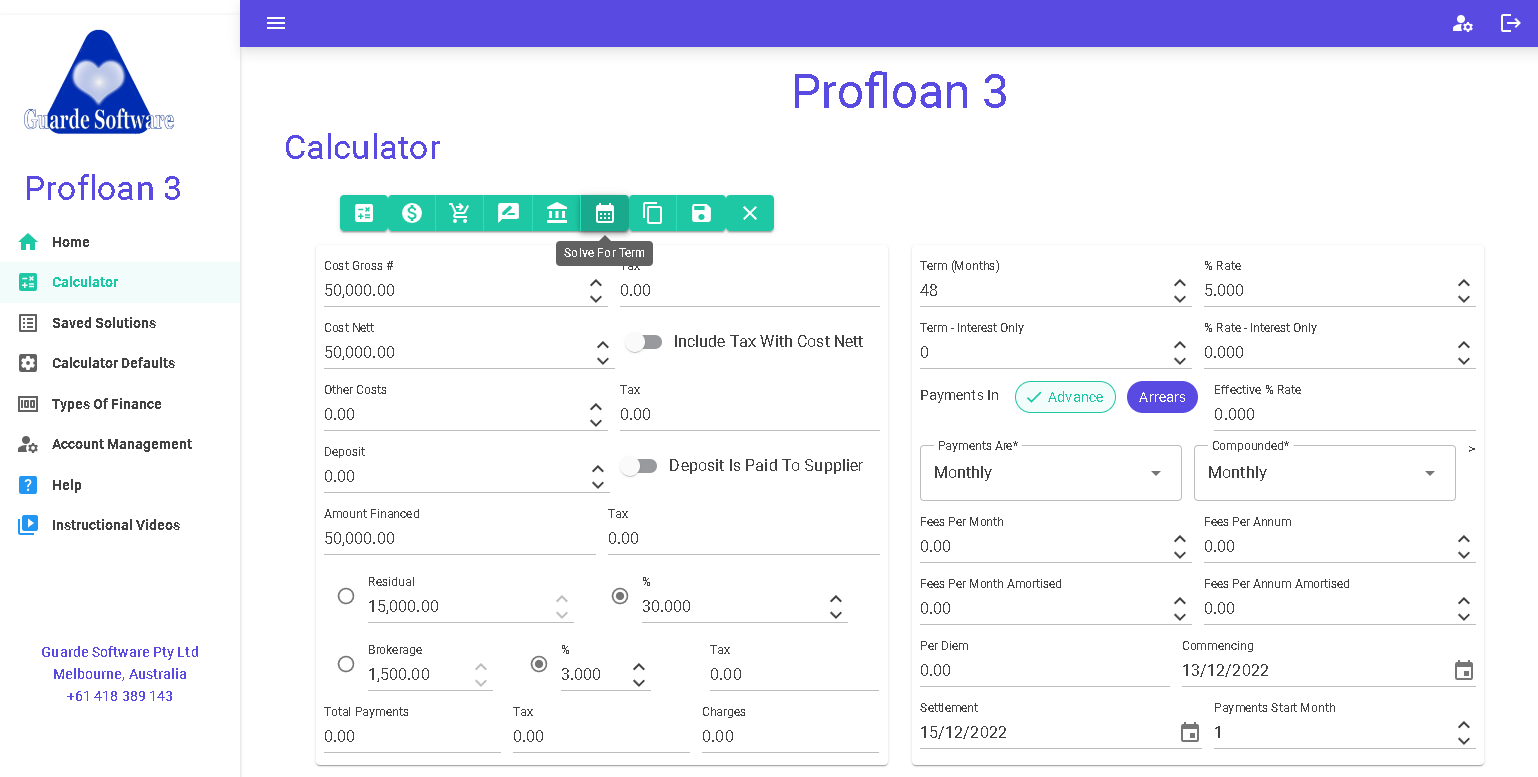Increase the Deposit value with up arrow
Screen dimensions: 1538x777
tap(598, 469)
